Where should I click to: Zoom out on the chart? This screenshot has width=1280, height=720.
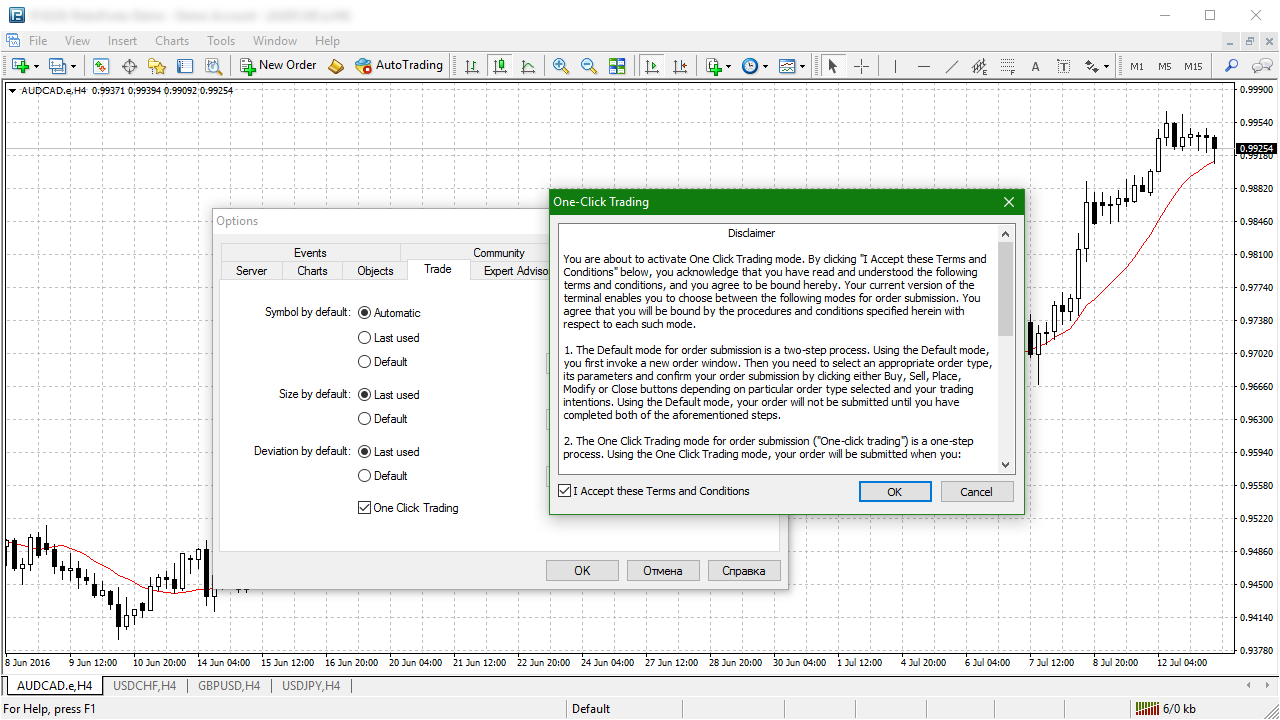(589, 66)
